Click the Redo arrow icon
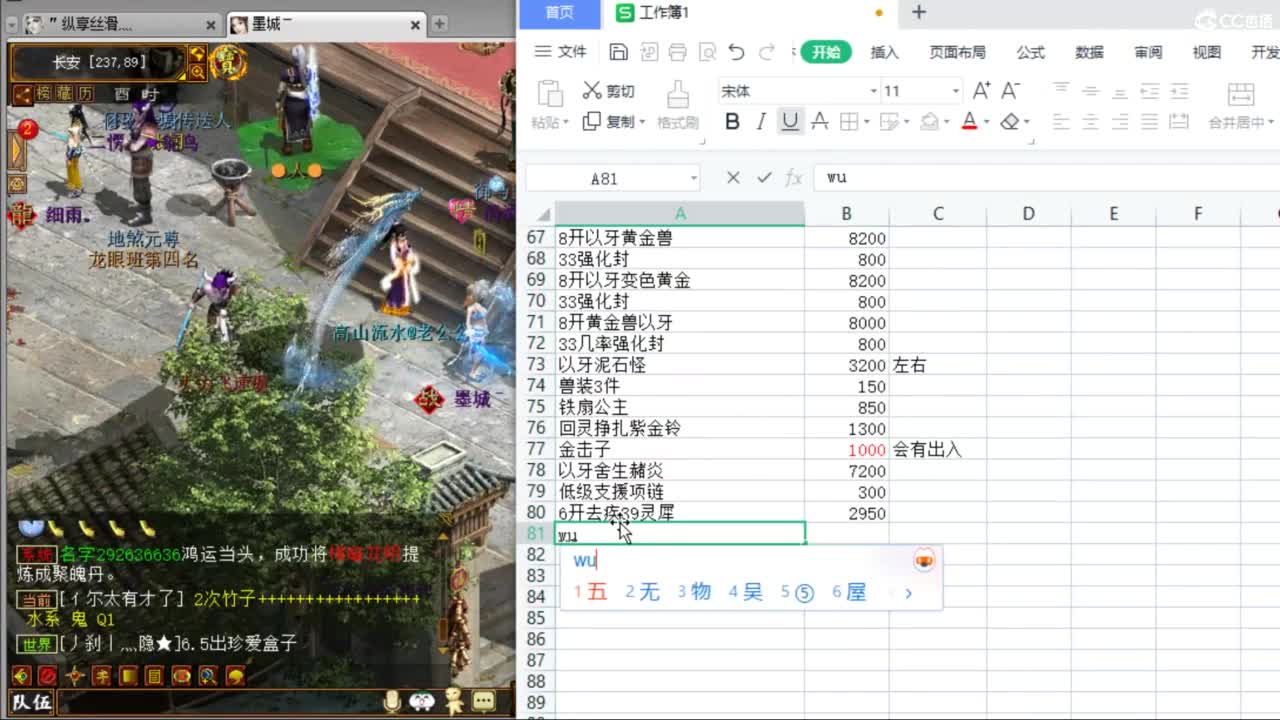This screenshot has width=1280, height=720. [x=767, y=52]
